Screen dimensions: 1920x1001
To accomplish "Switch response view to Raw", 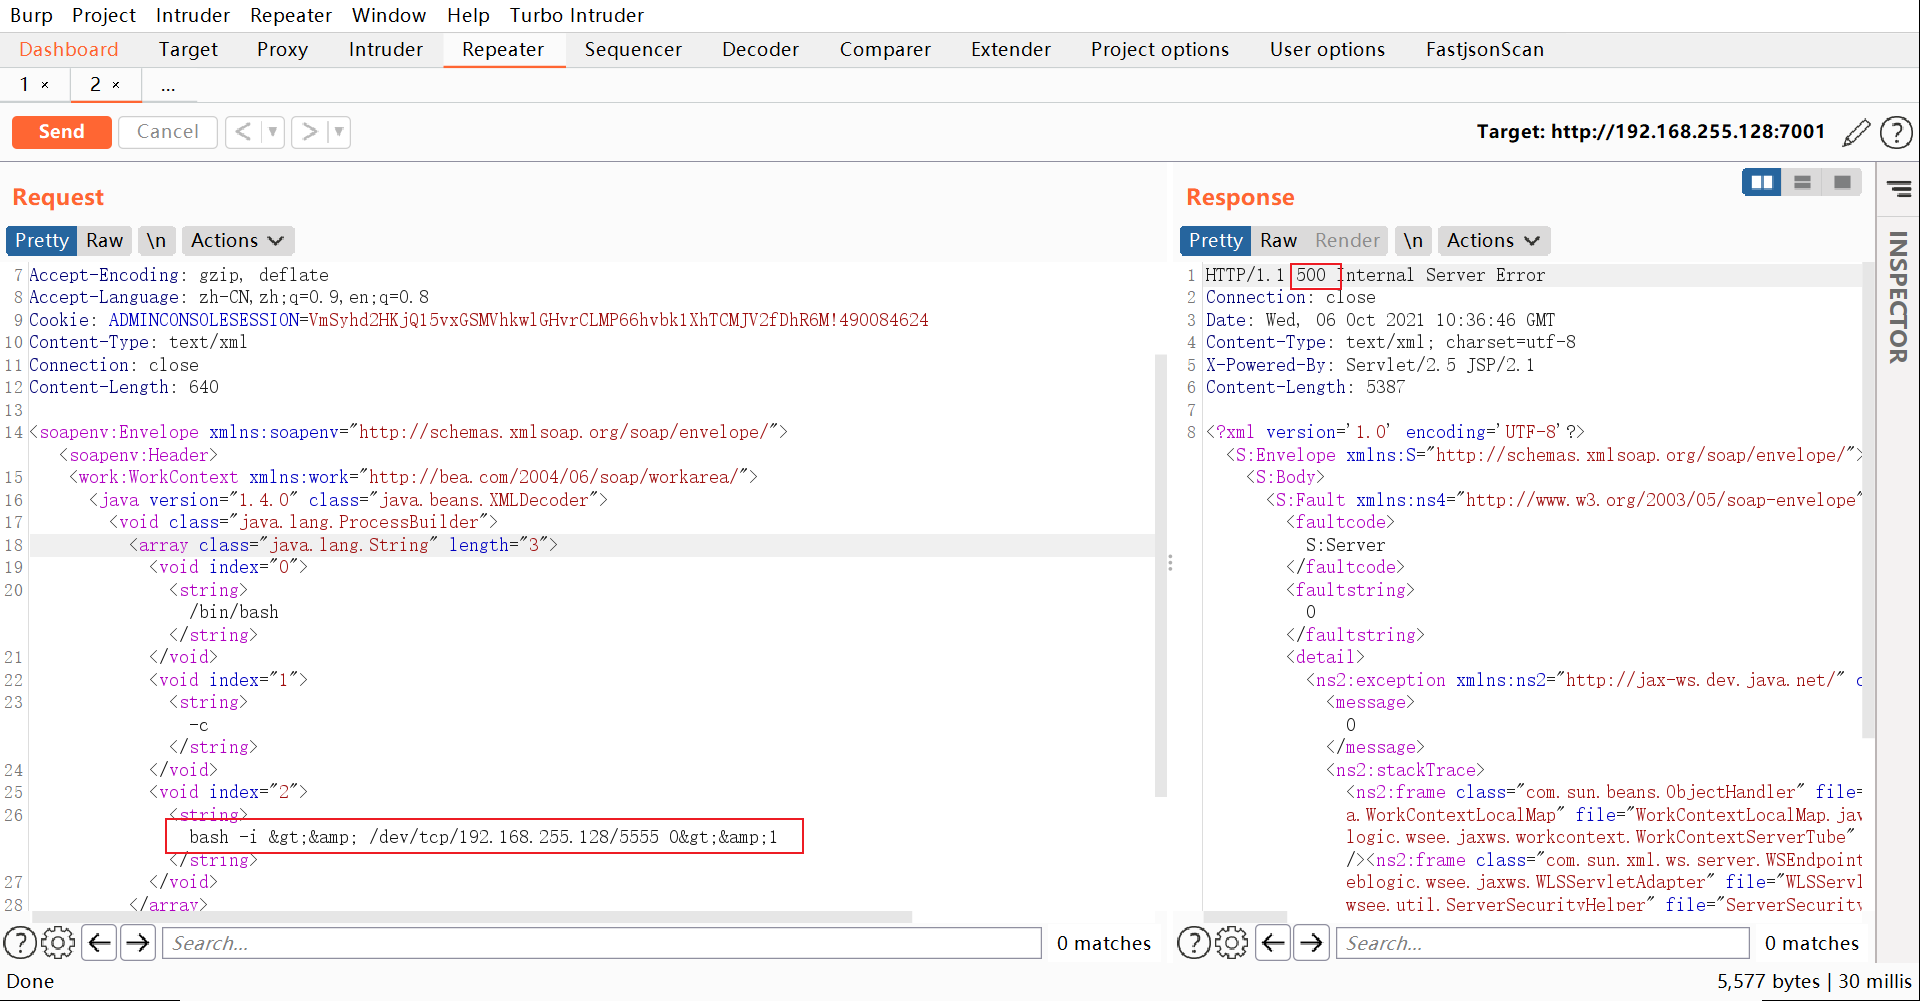I will [x=1278, y=241].
